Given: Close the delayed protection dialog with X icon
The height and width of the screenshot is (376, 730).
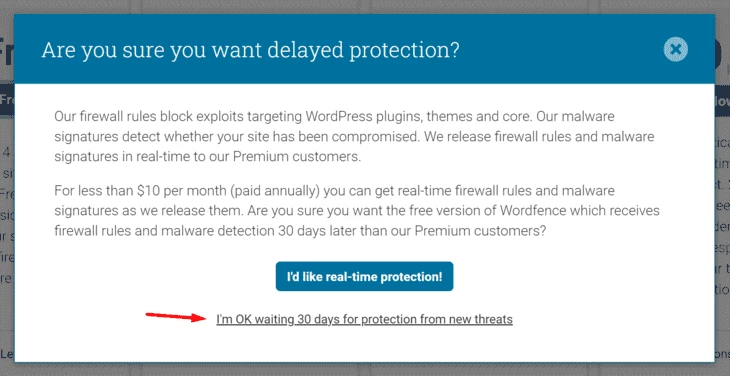Looking at the screenshot, I should (676, 49).
